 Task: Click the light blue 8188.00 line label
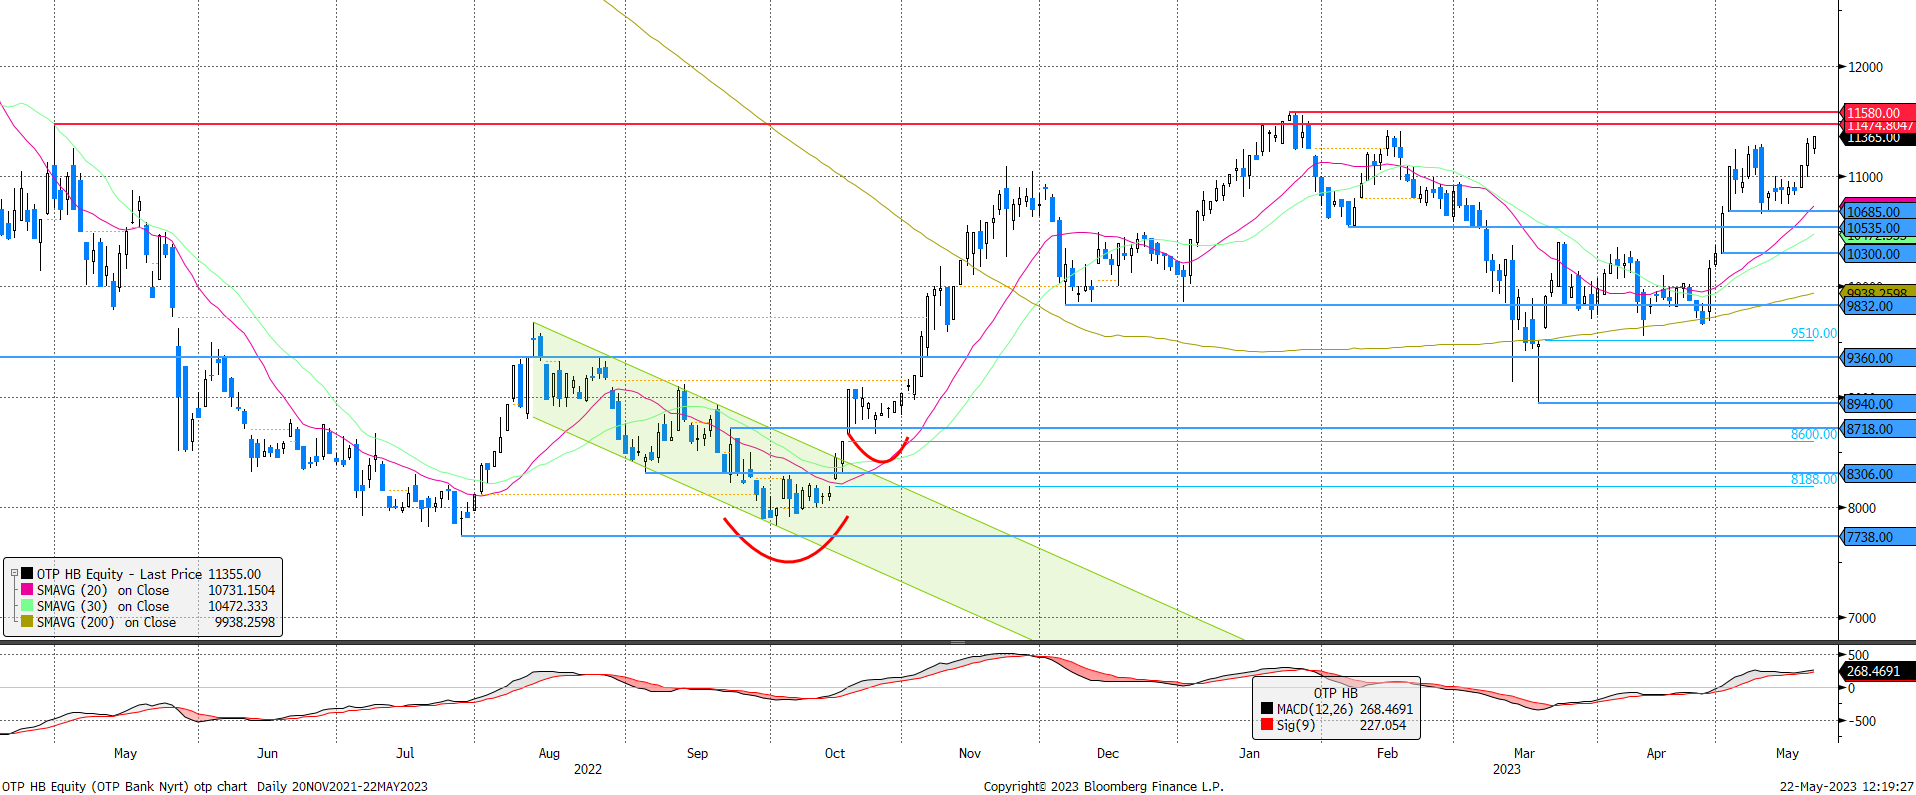pyautogui.click(x=1813, y=479)
